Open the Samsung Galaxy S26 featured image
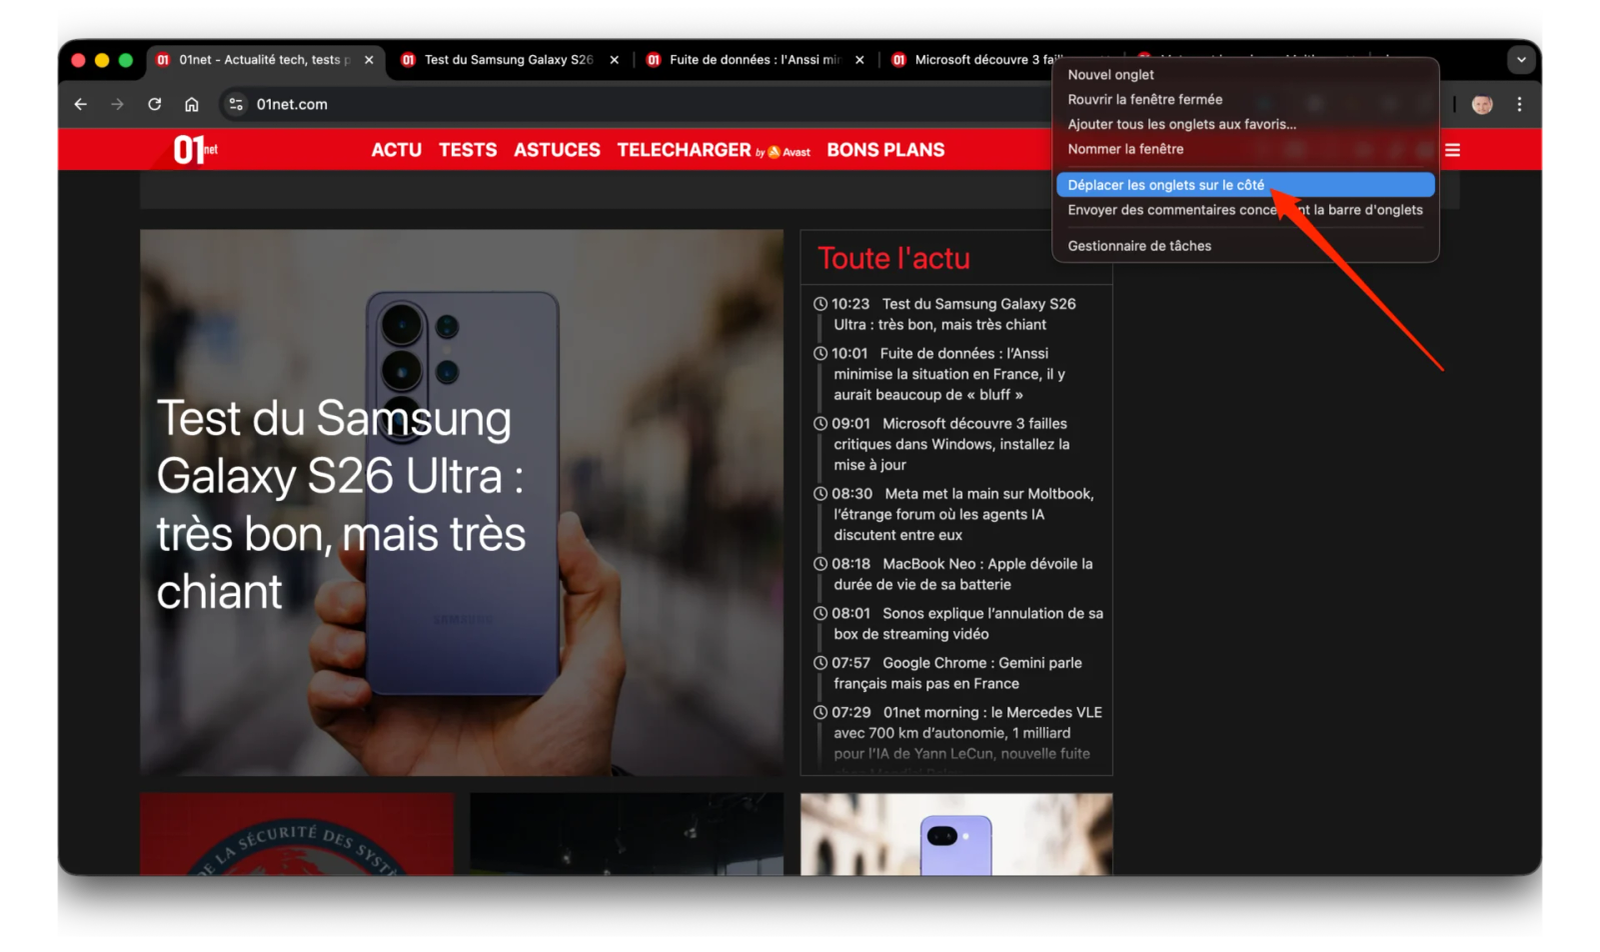1600x952 pixels. coord(461,502)
